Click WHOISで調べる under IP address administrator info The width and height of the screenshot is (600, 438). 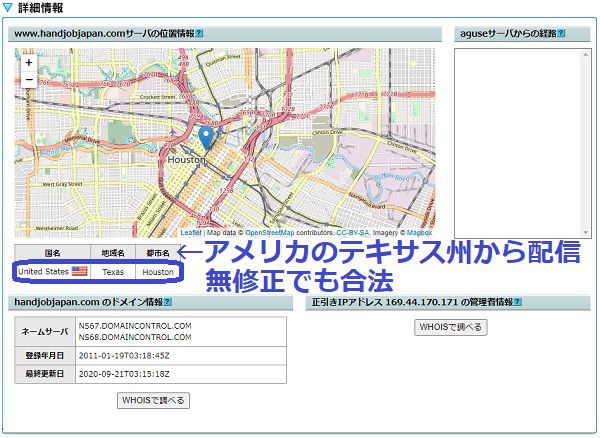click(450, 327)
